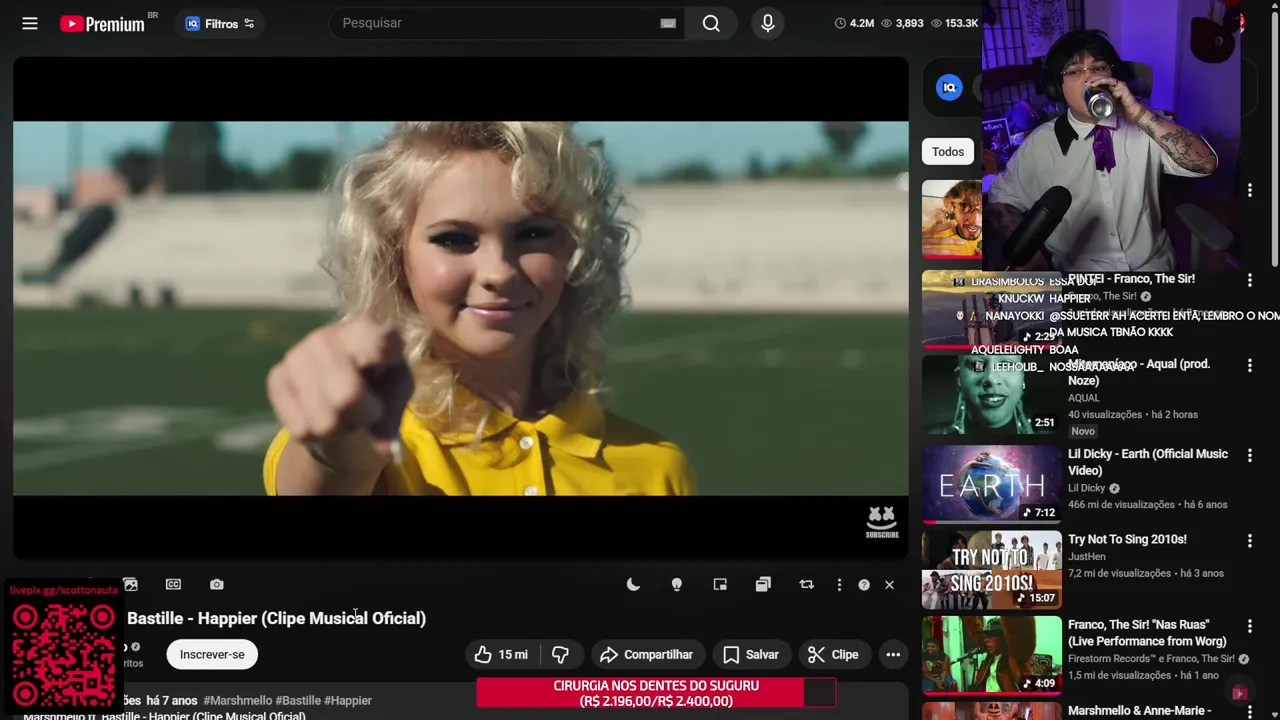This screenshot has height=720, width=1280.
Task: Open more actions three-dot button
Action: (893, 654)
